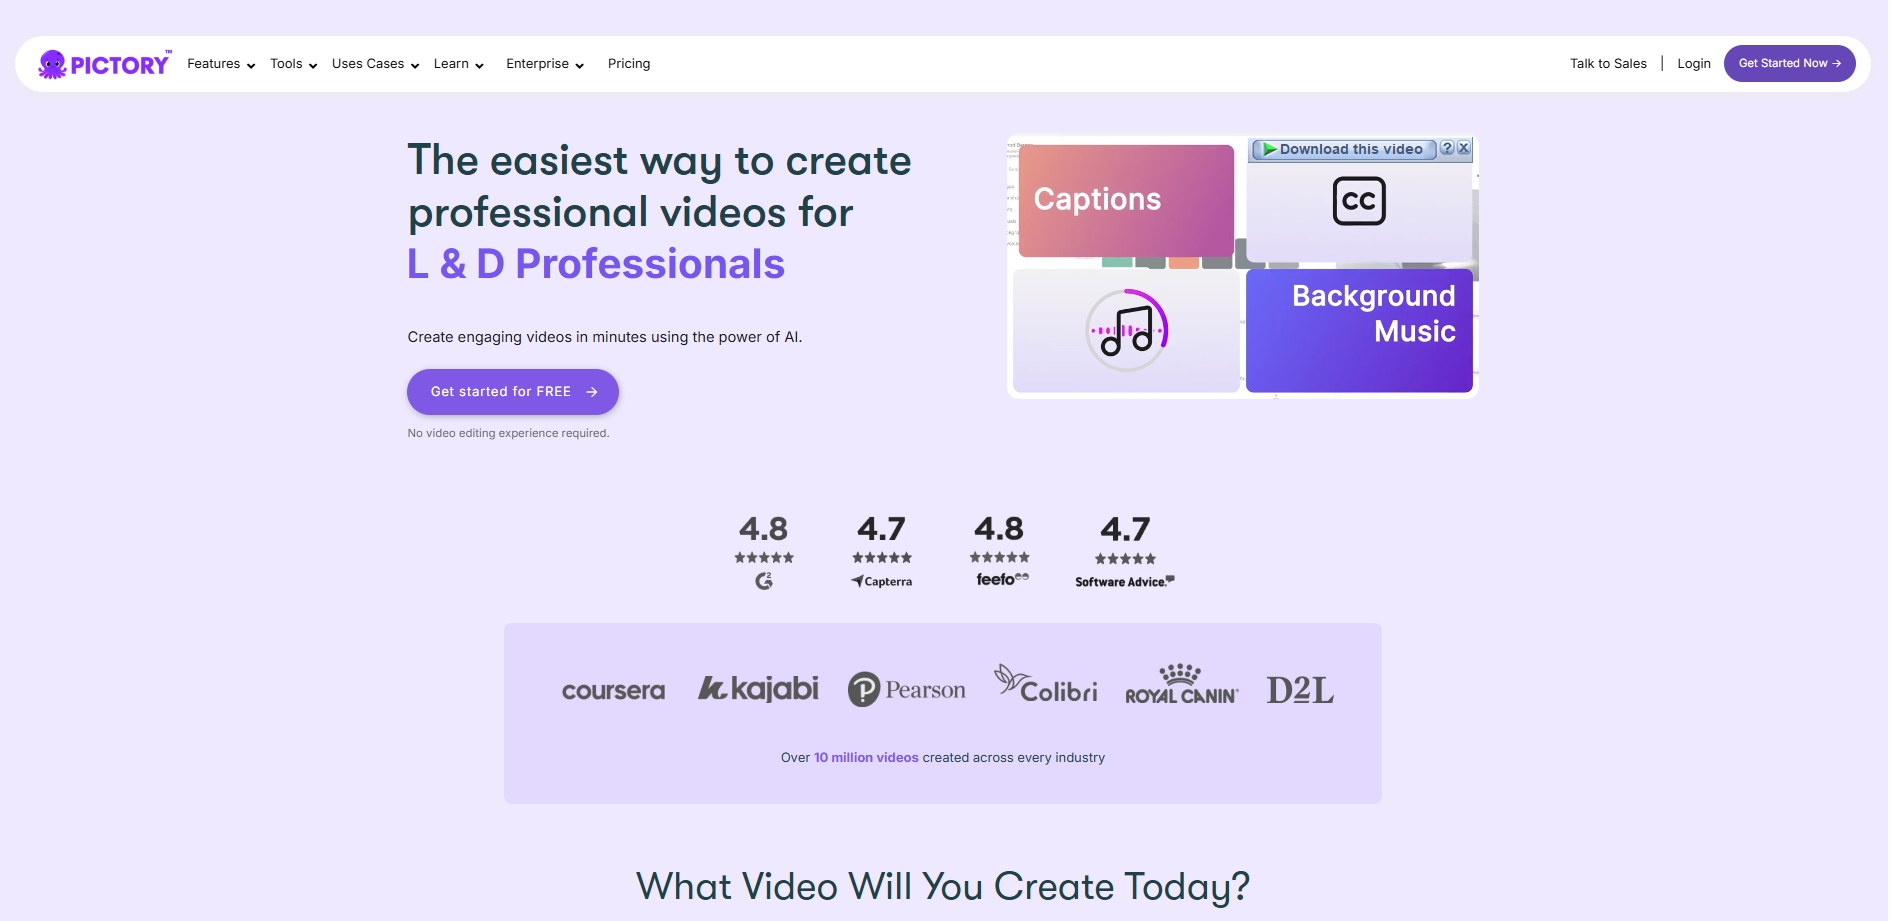1890x921 pixels.
Task: Go to the Pricing page
Action: [629, 64]
